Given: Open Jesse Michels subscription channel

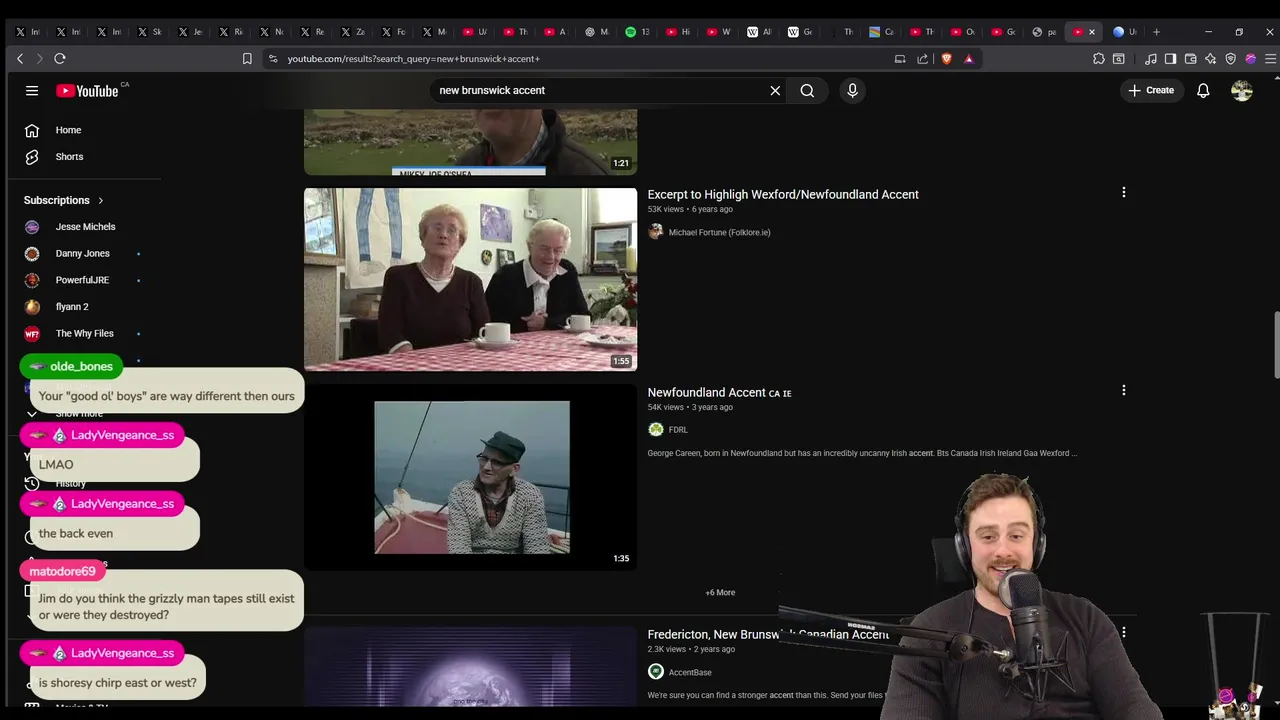Looking at the screenshot, I should pyautogui.click(x=84, y=227).
